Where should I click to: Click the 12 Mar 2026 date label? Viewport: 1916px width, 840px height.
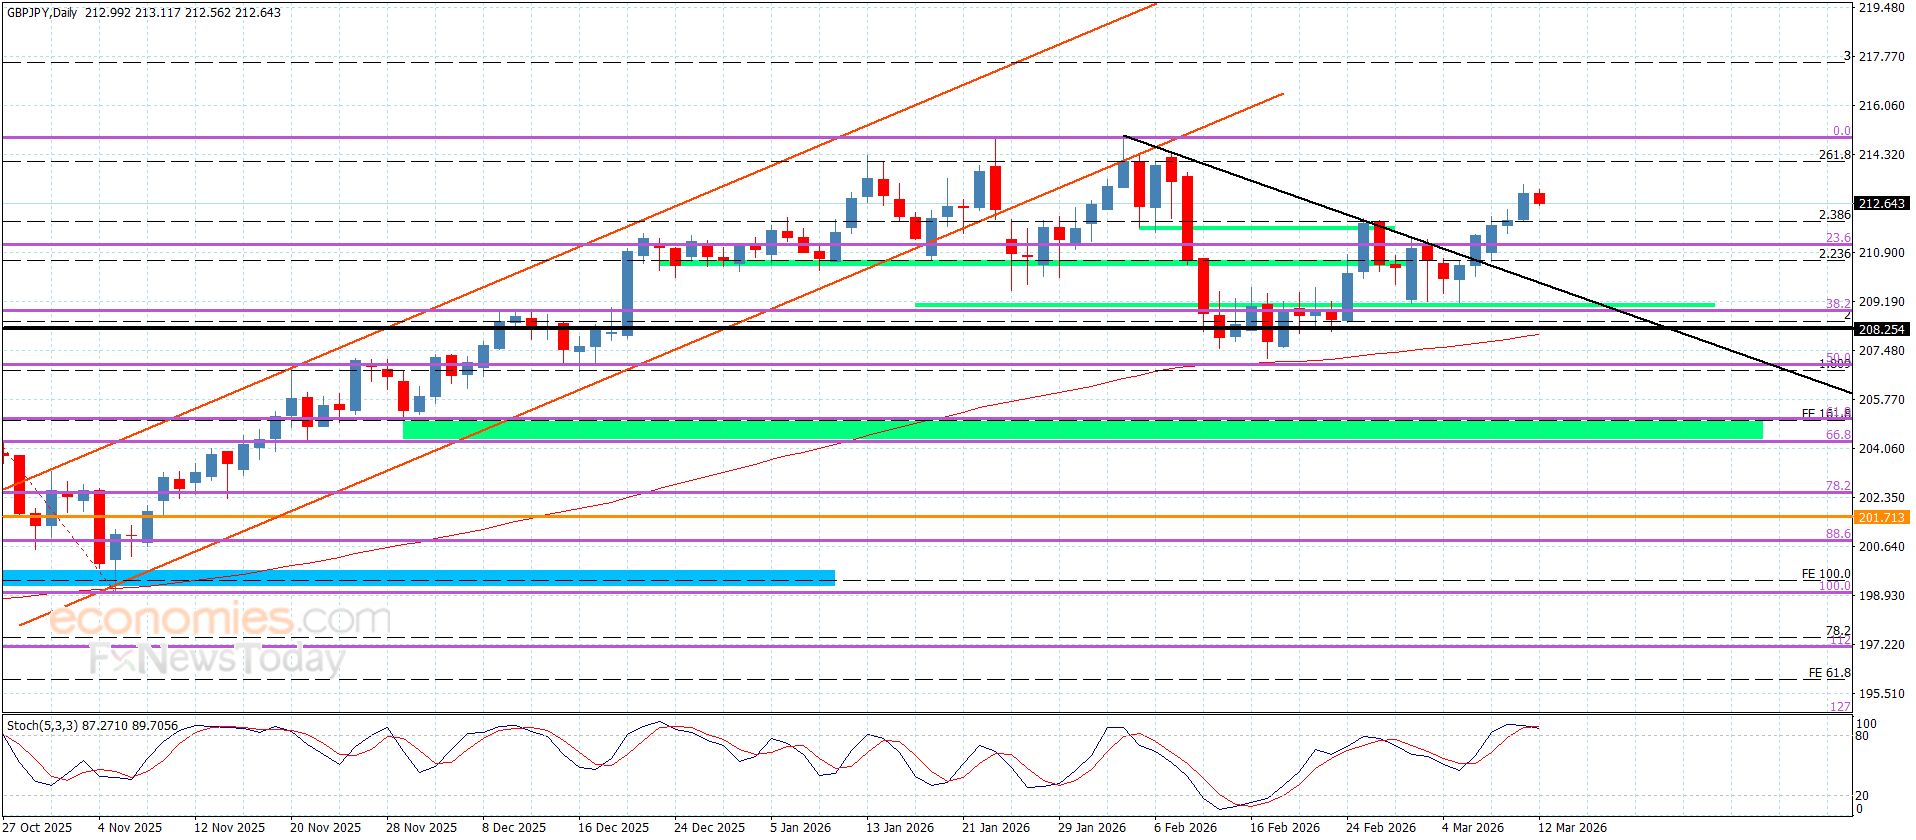pyautogui.click(x=1572, y=827)
